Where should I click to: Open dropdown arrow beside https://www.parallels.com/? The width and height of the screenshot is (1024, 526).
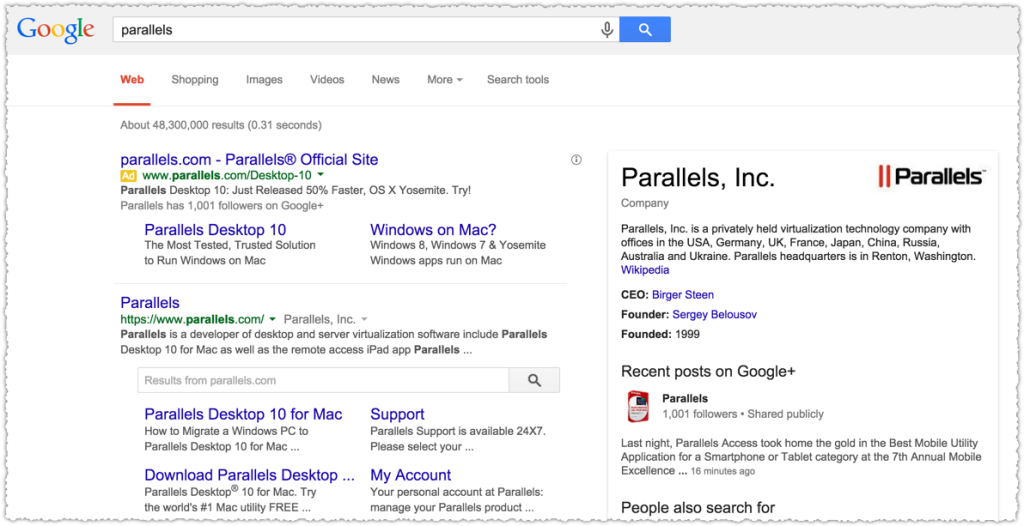click(x=272, y=320)
